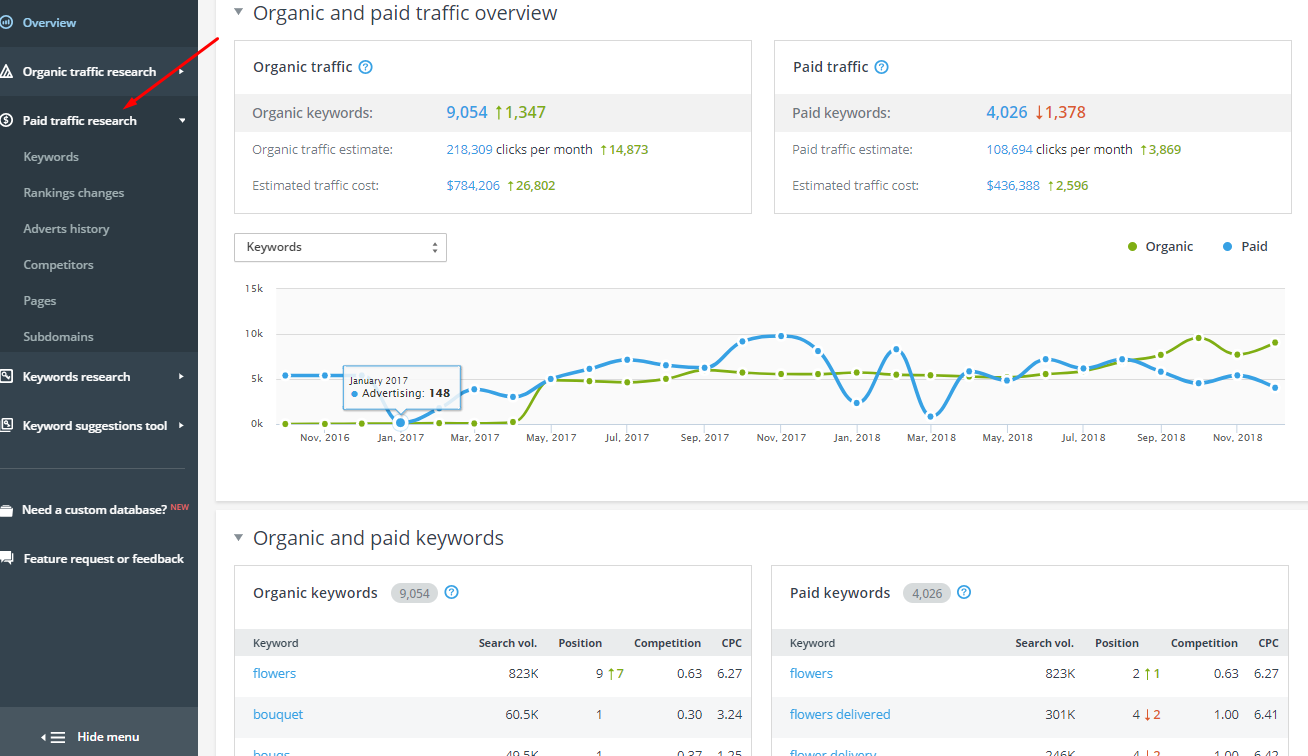Click the 4,026 badge beside Paid keywords

[927, 593]
